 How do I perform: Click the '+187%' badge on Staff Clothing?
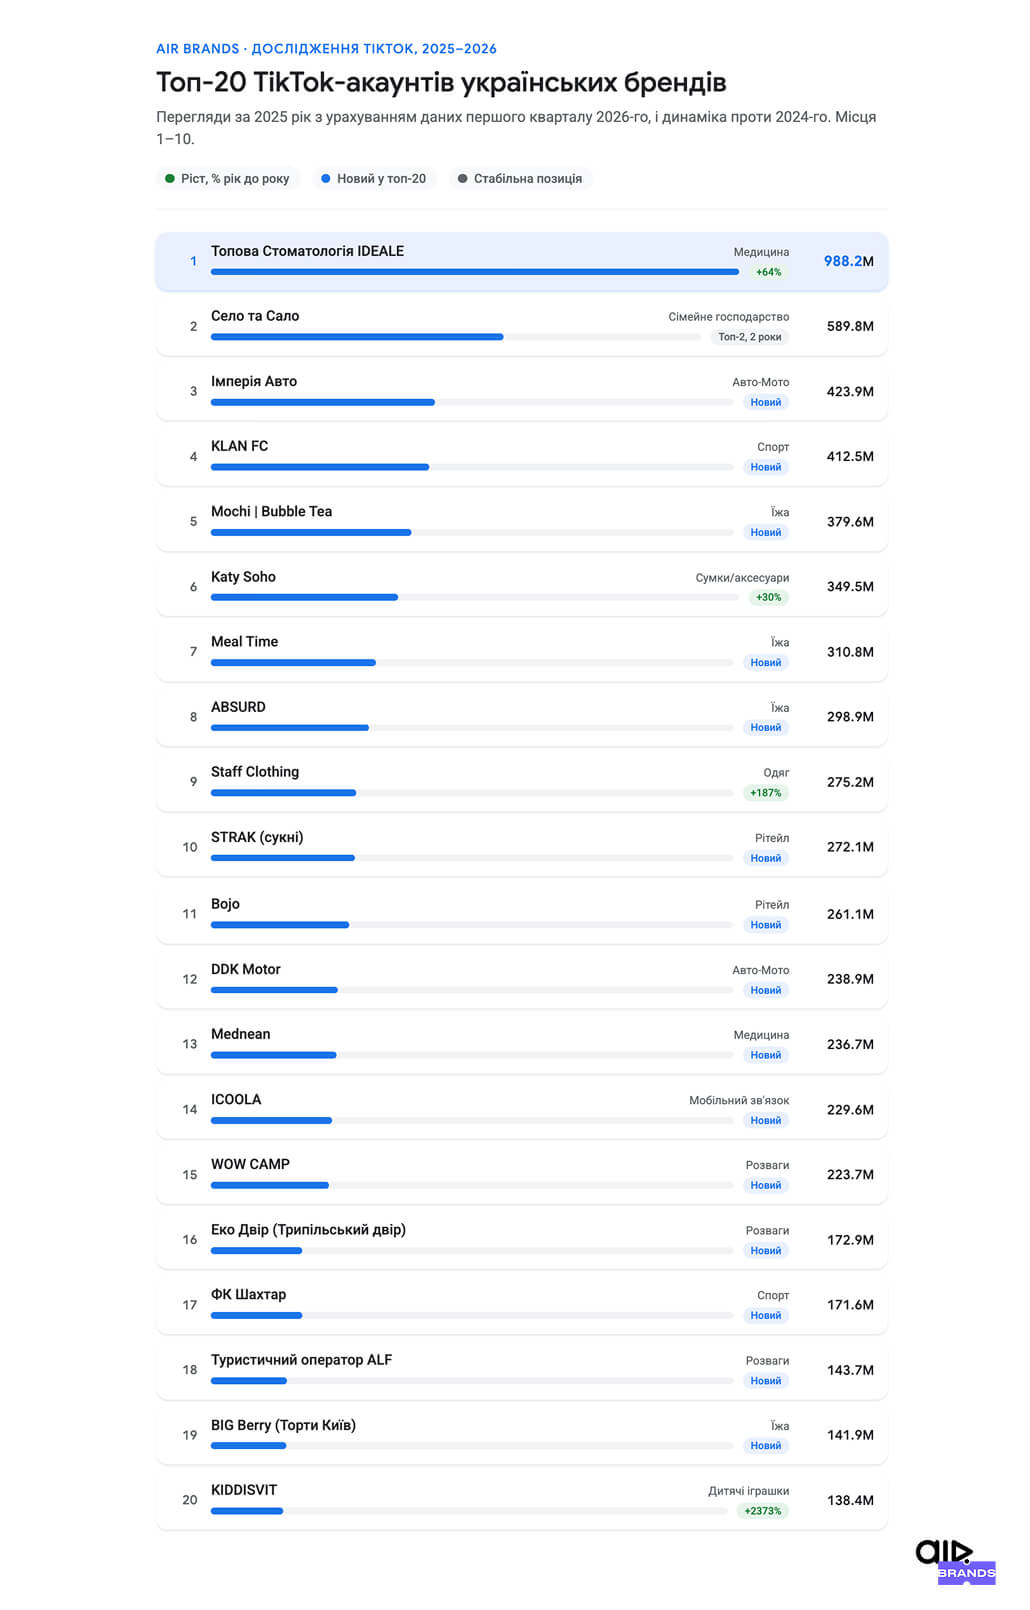point(766,793)
